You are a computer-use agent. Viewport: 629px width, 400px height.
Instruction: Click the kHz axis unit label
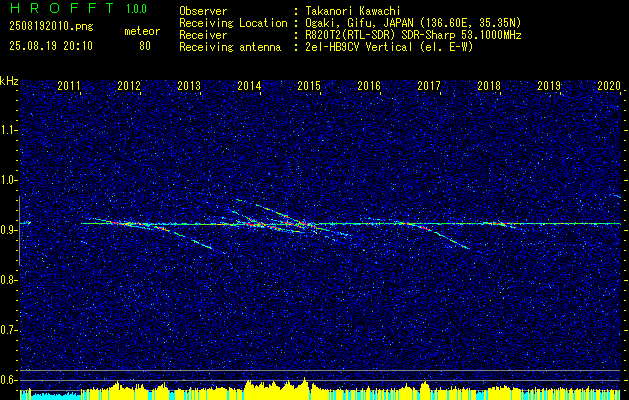click(x=9, y=81)
